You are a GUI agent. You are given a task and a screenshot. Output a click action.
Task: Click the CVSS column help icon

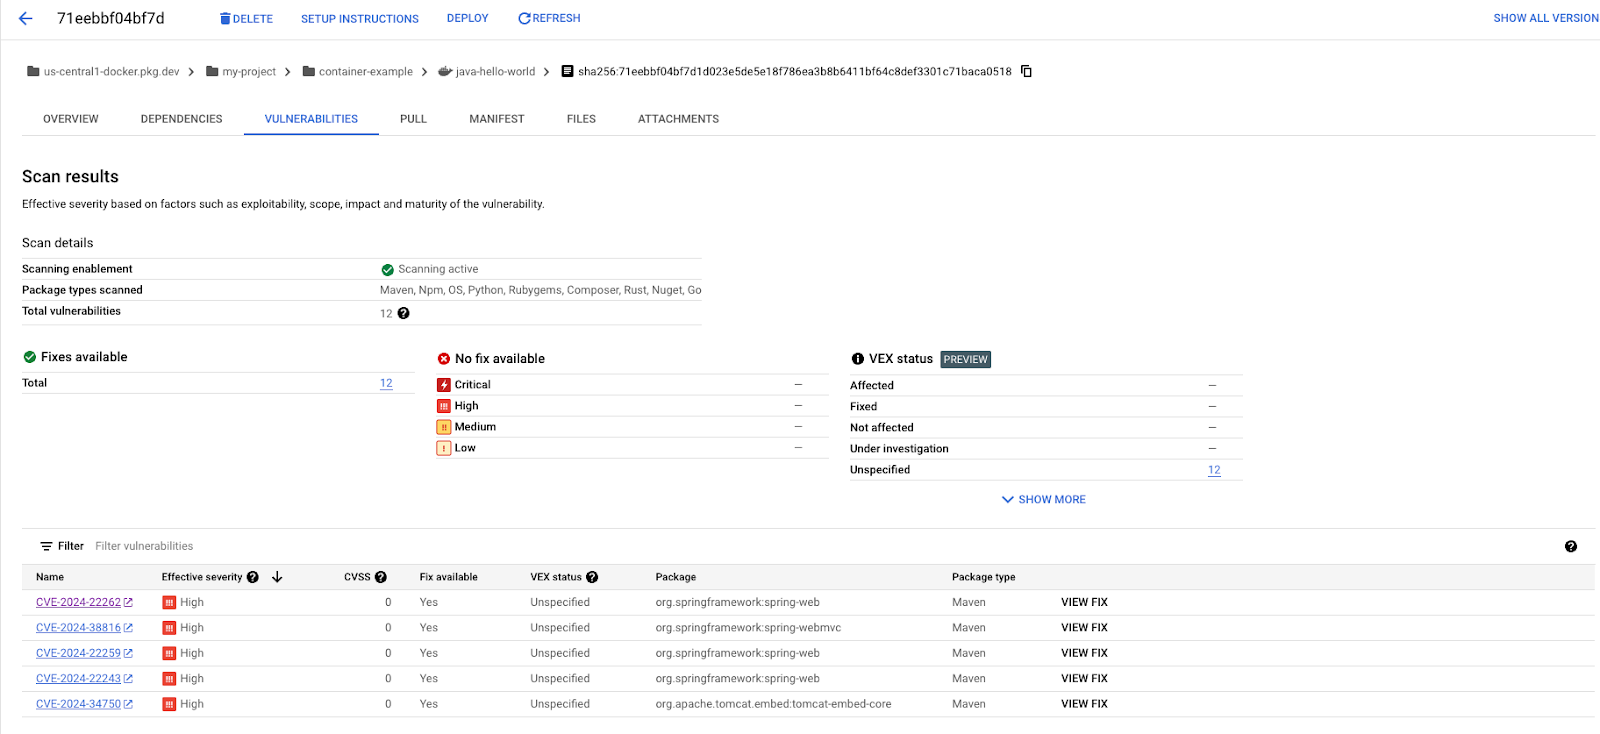click(381, 577)
